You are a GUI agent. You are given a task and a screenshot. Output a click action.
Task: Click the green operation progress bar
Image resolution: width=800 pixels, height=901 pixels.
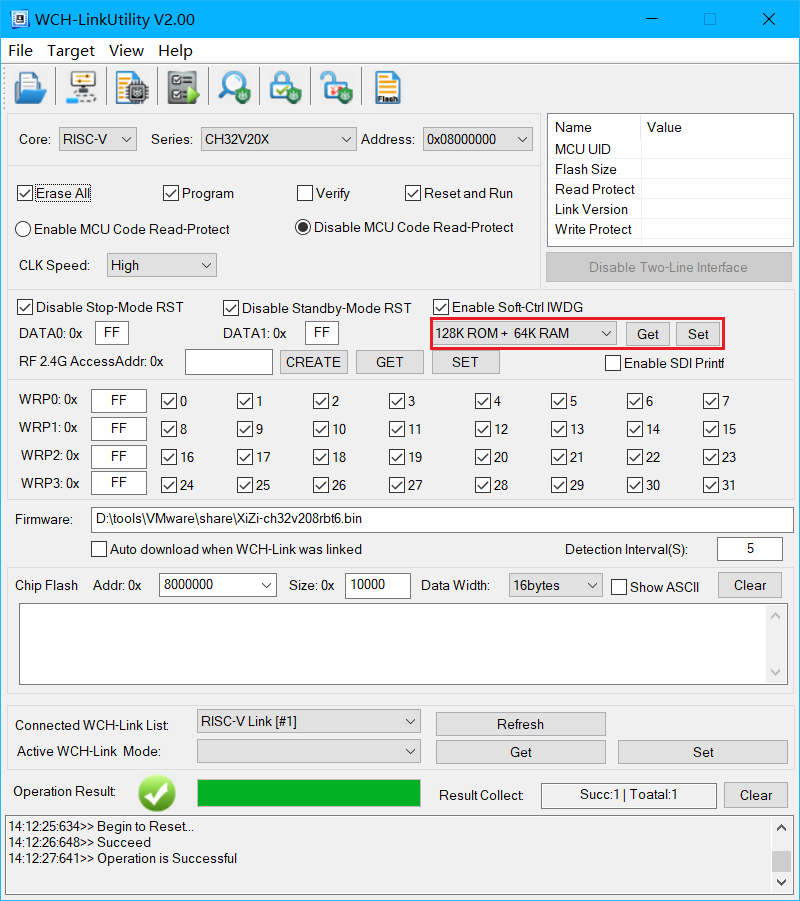tap(309, 793)
